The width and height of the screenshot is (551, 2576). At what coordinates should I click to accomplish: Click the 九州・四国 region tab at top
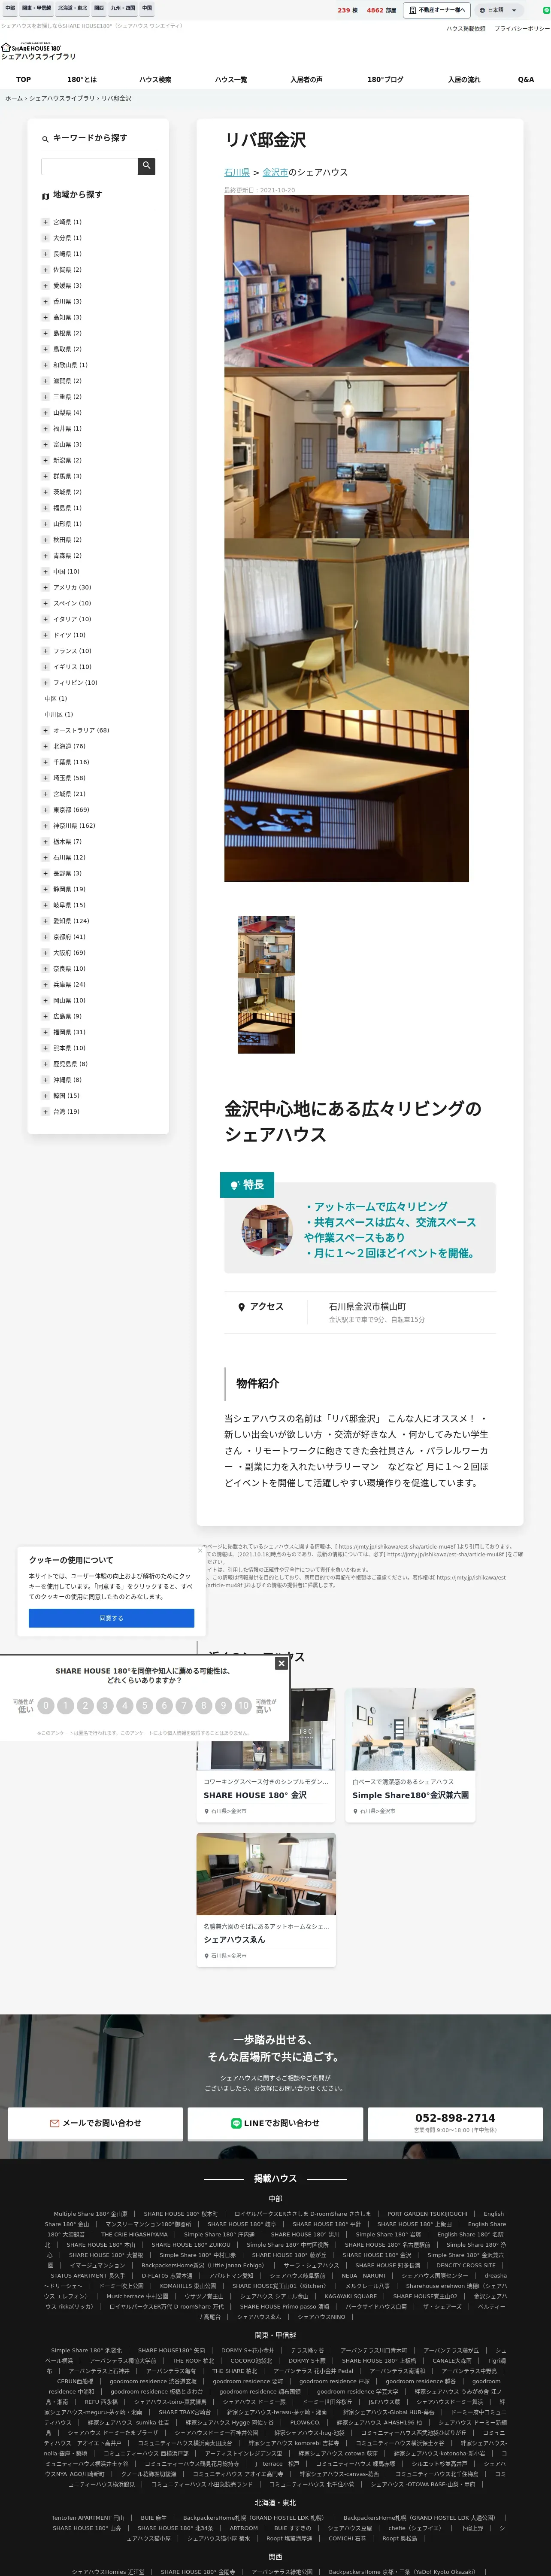123,8
